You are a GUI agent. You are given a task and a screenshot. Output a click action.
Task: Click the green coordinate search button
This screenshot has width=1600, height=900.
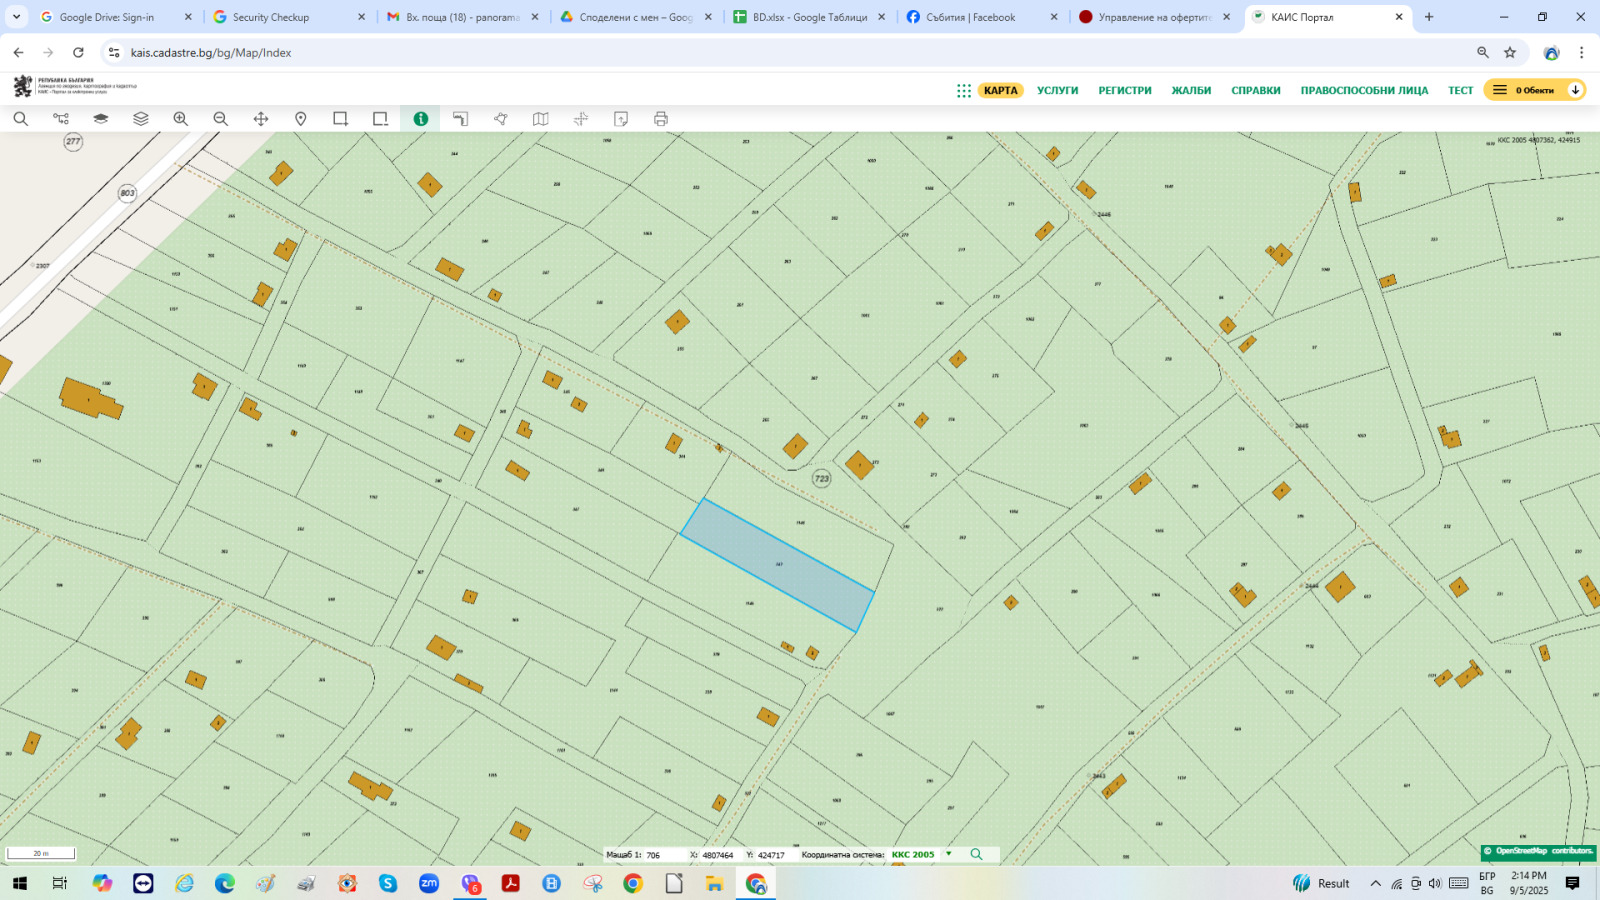977,854
